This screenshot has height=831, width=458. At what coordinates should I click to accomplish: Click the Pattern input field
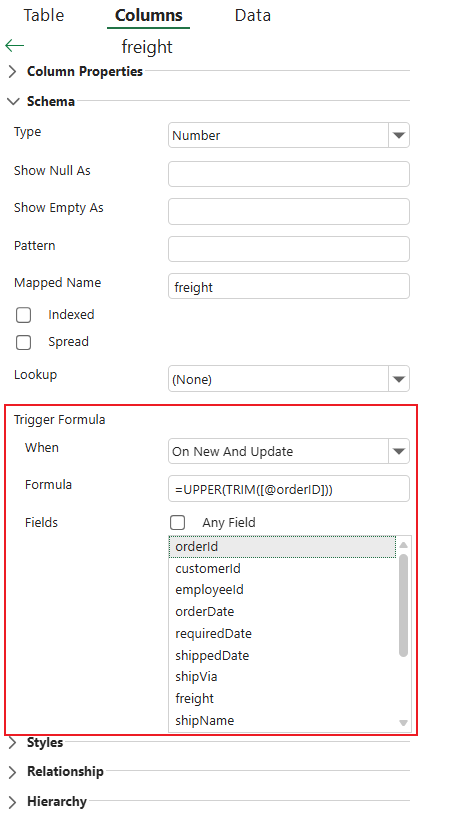(x=289, y=249)
